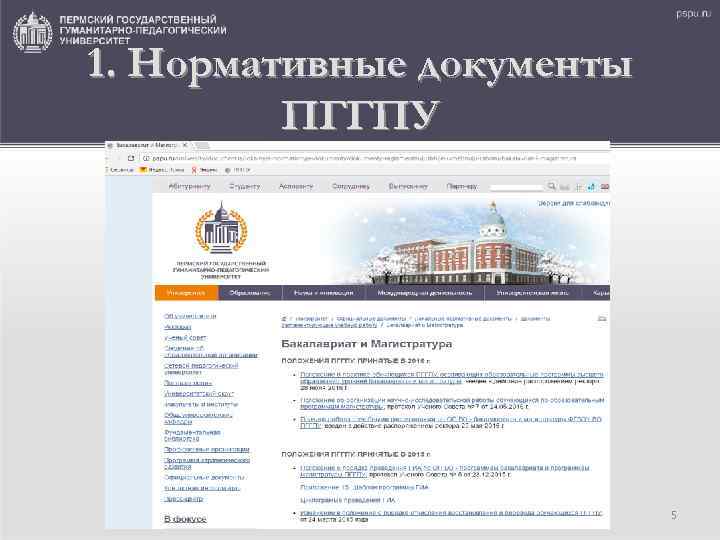Open the amendments link dated 24 марта 2015
This screenshot has width=720, height=540.
(x=451, y=513)
